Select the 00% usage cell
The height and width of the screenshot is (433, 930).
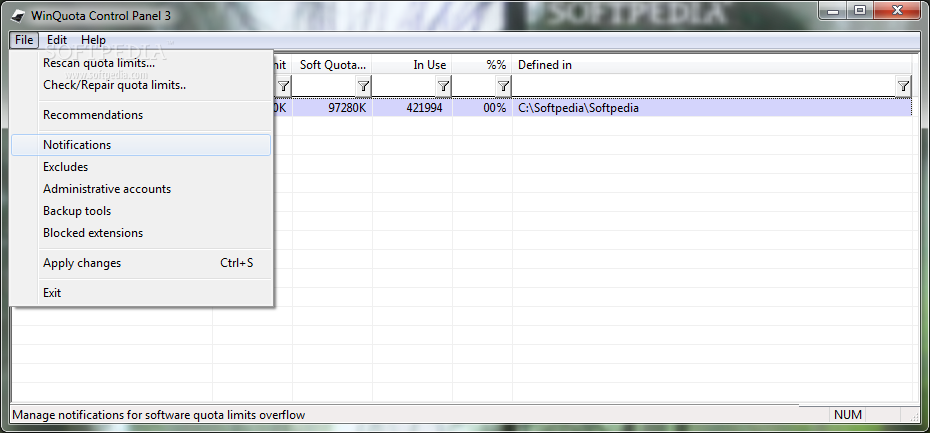click(482, 109)
